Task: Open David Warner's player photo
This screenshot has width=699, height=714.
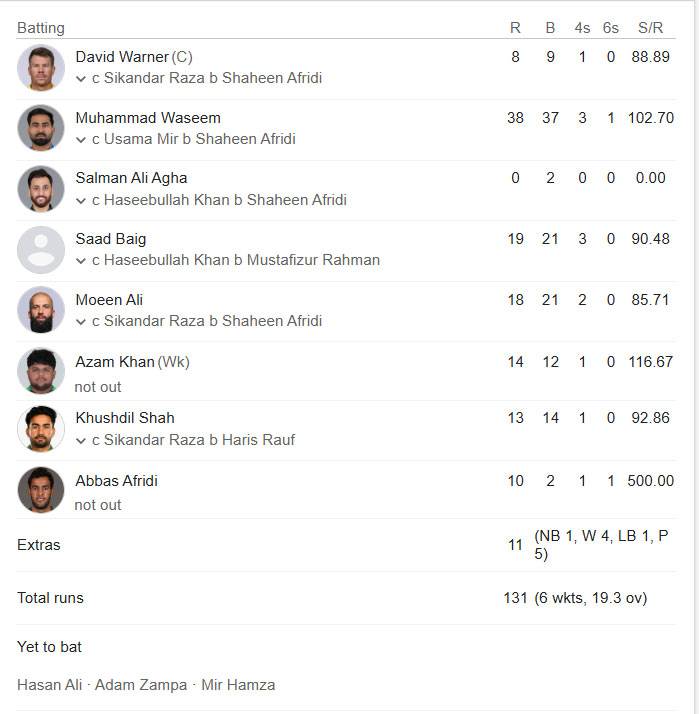Action: click(x=41, y=68)
